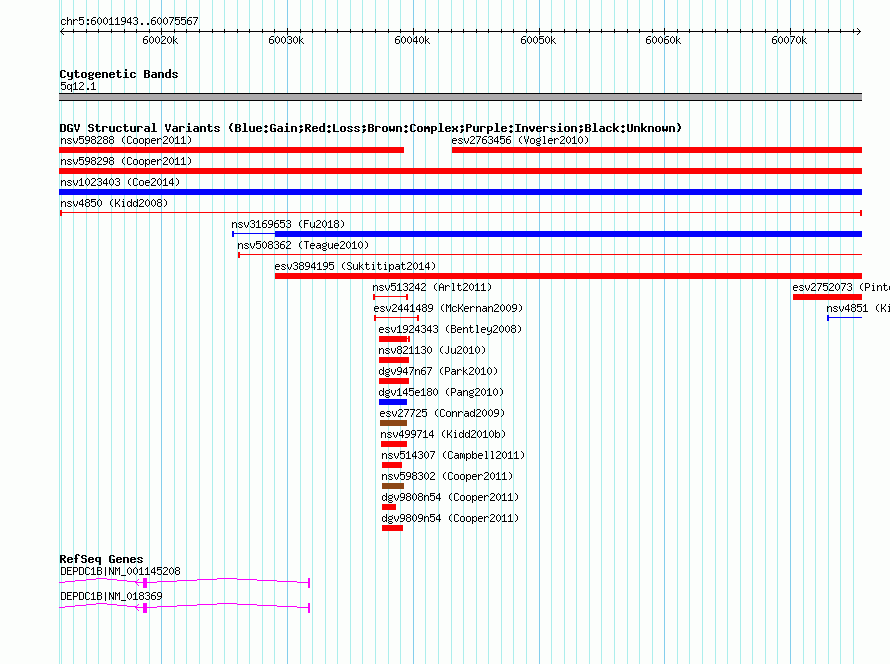This screenshot has height=664, width=890.
Task: Click the RefSeq Genes track title
Action: click(101, 559)
